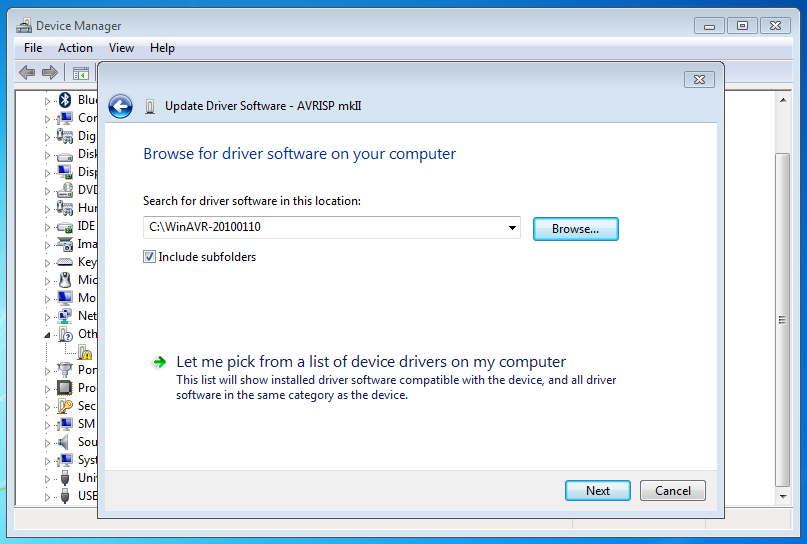Viewport: 807px width, 544px height.
Task: Select the DVD drives category icon
Action: (65, 190)
